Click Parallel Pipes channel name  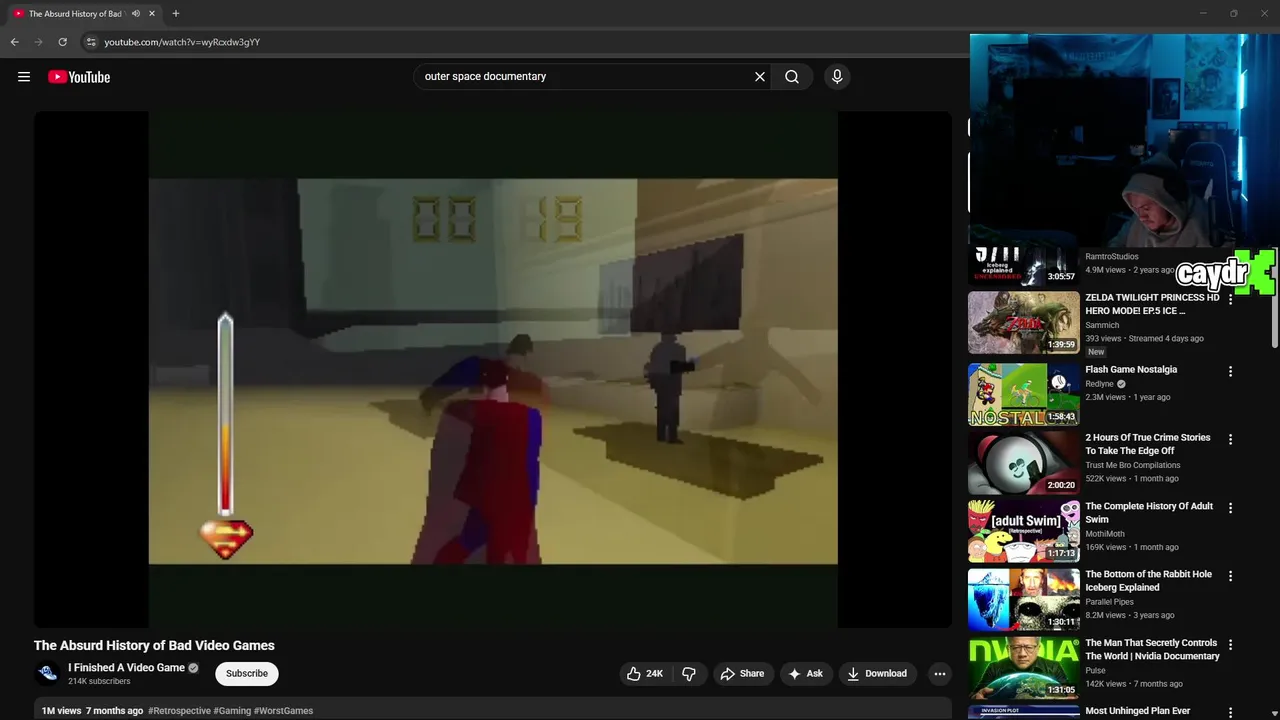pyautogui.click(x=1112, y=602)
